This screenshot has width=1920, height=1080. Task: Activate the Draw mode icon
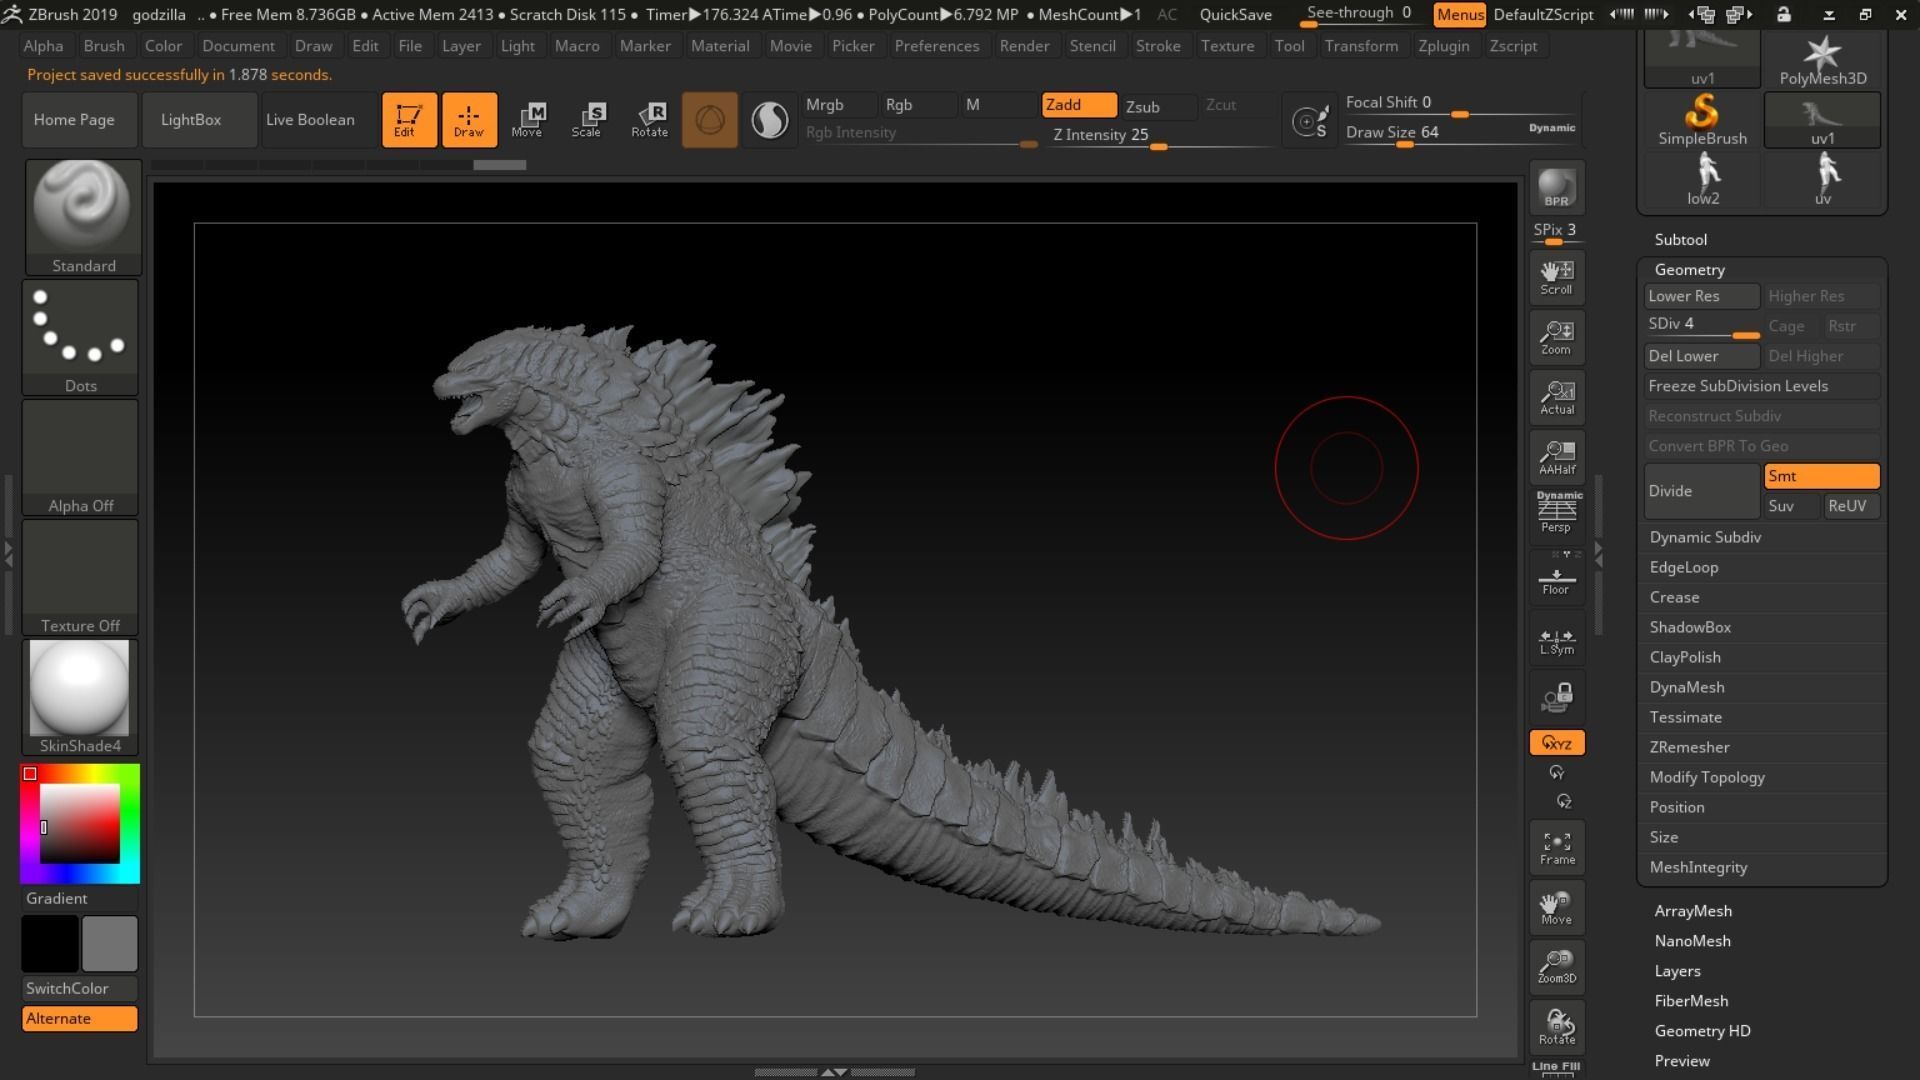pos(469,120)
